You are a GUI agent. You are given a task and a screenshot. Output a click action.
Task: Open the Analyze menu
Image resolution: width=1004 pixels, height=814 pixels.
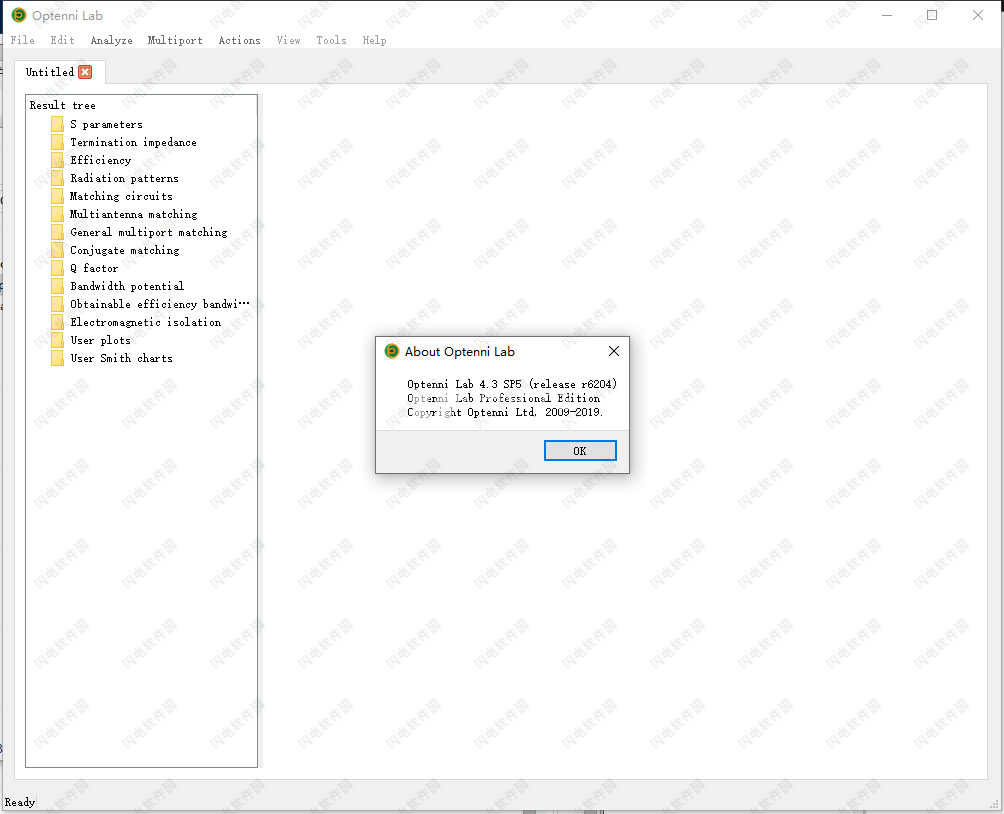click(111, 40)
